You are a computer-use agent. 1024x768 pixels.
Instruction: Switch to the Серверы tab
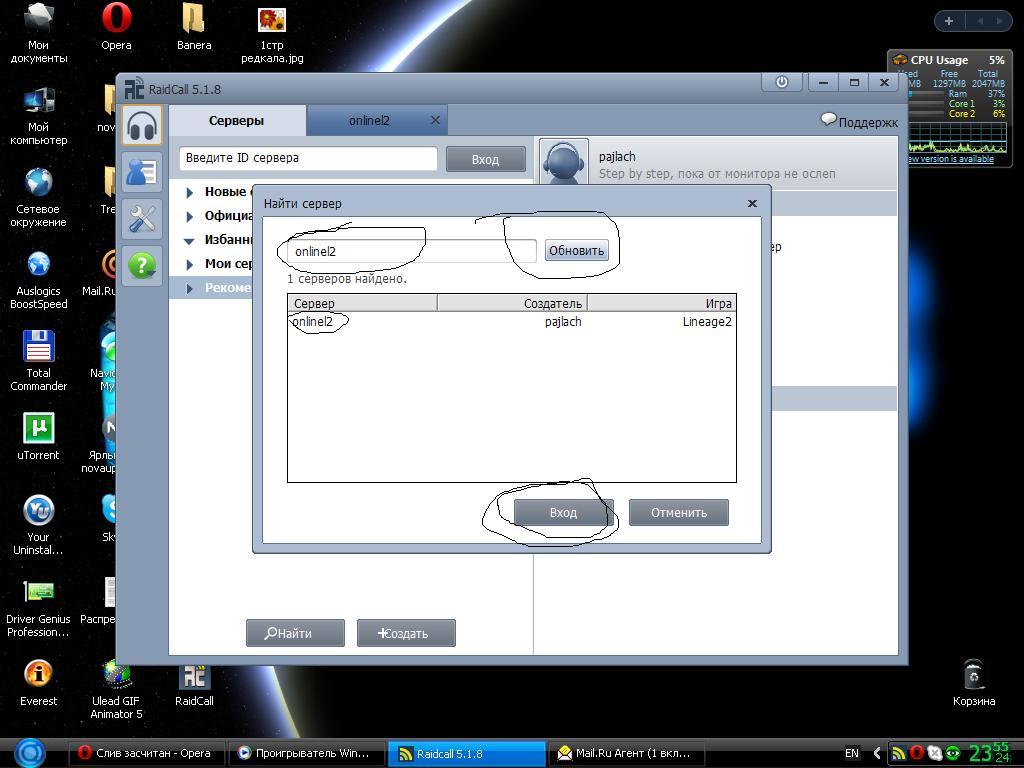click(236, 121)
